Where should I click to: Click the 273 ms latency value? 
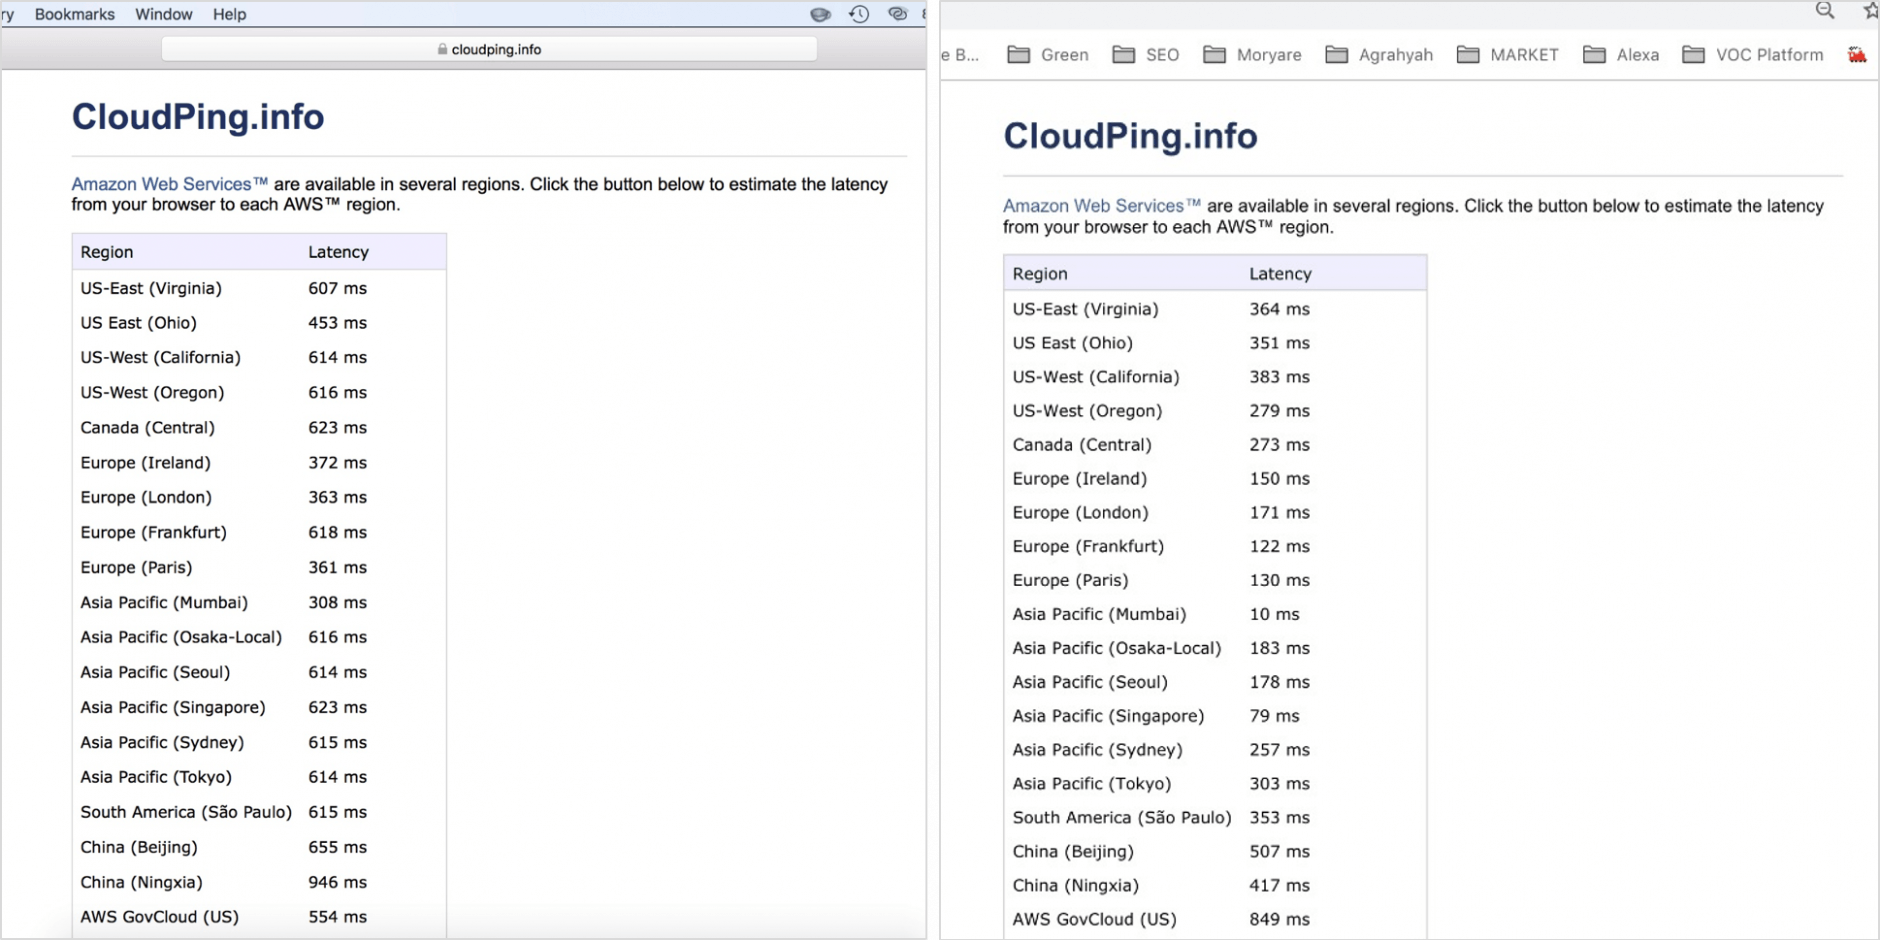click(1279, 445)
